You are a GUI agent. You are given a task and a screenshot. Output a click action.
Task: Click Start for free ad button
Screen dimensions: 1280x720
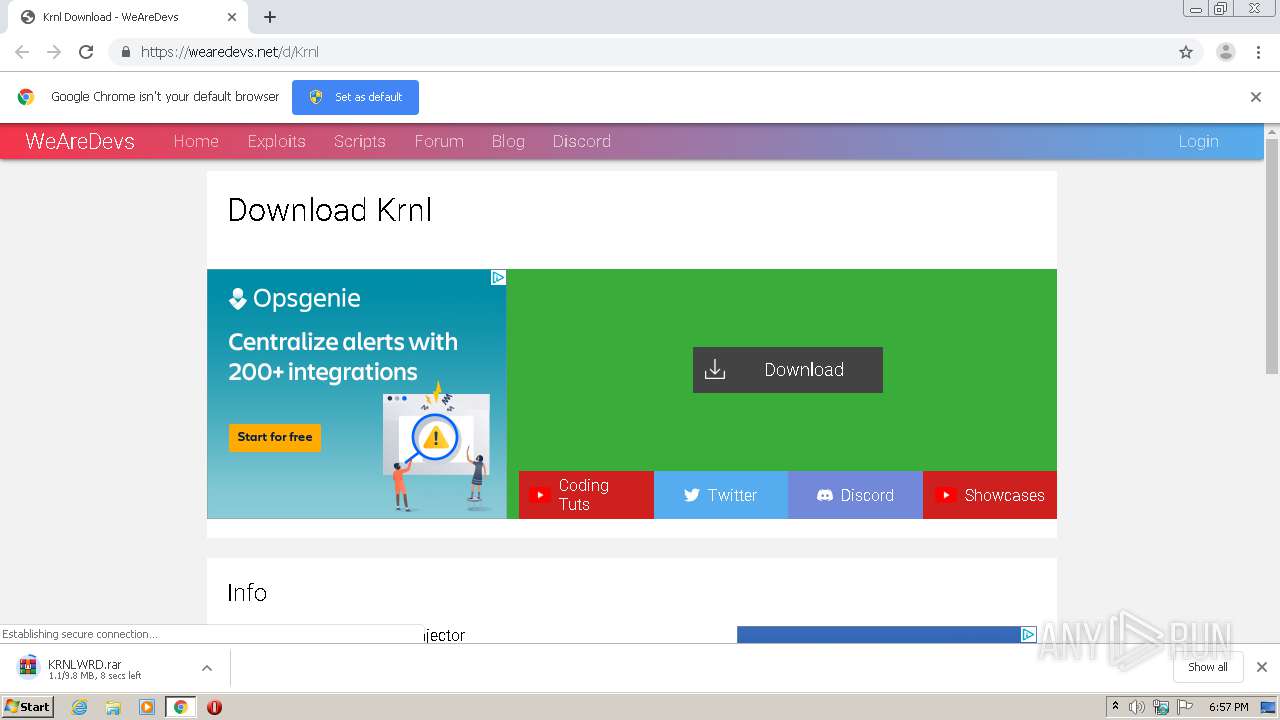[x=275, y=437]
